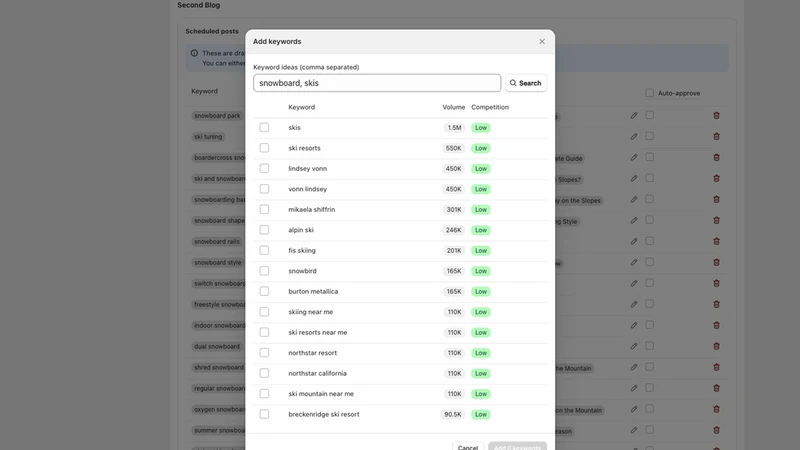Close the Add keywords dialog

click(542, 41)
